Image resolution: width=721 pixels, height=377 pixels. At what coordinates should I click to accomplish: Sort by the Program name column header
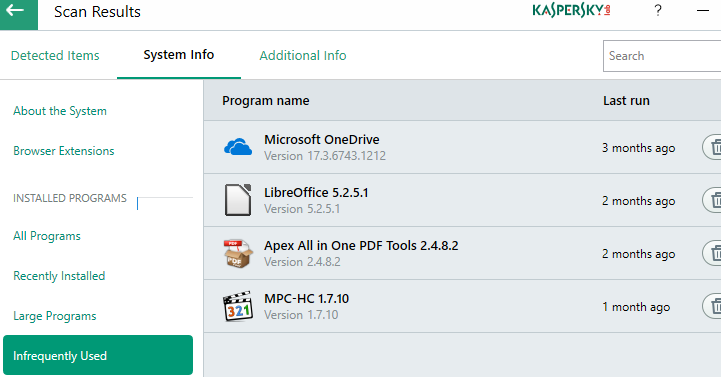pyautogui.click(x=266, y=101)
